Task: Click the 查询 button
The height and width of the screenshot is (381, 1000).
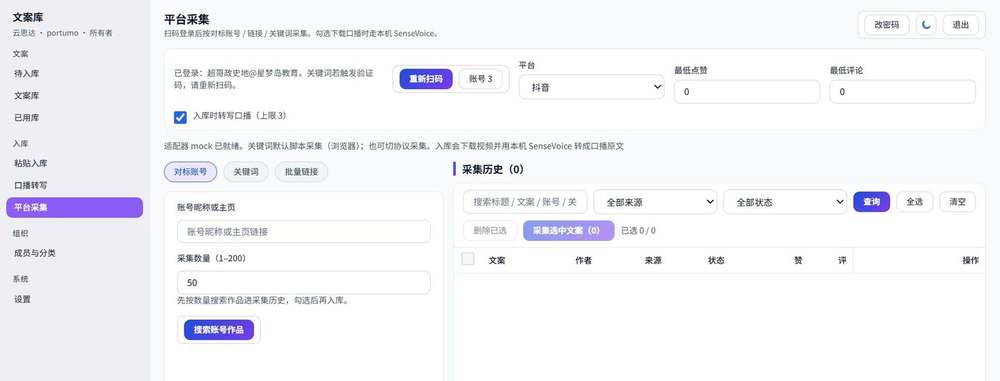Action: [871, 202]
